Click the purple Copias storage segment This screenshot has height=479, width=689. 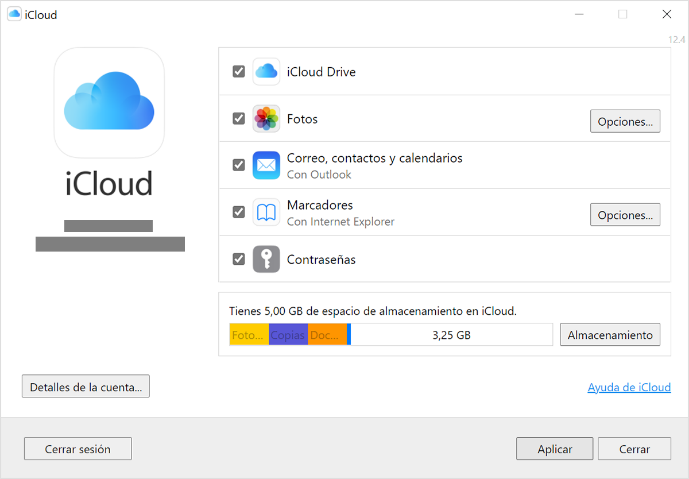coord(288,335)
